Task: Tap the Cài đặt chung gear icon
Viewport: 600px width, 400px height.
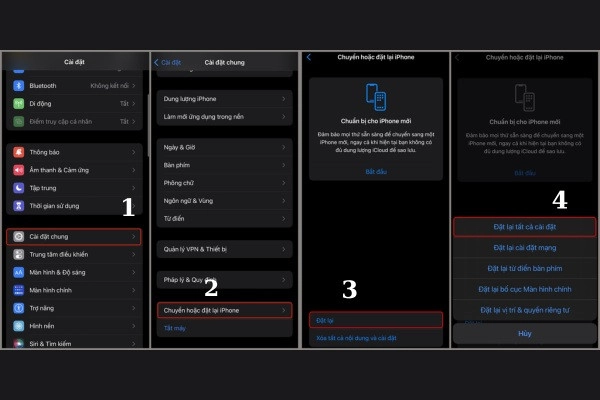Action: [x=18, y=237]
